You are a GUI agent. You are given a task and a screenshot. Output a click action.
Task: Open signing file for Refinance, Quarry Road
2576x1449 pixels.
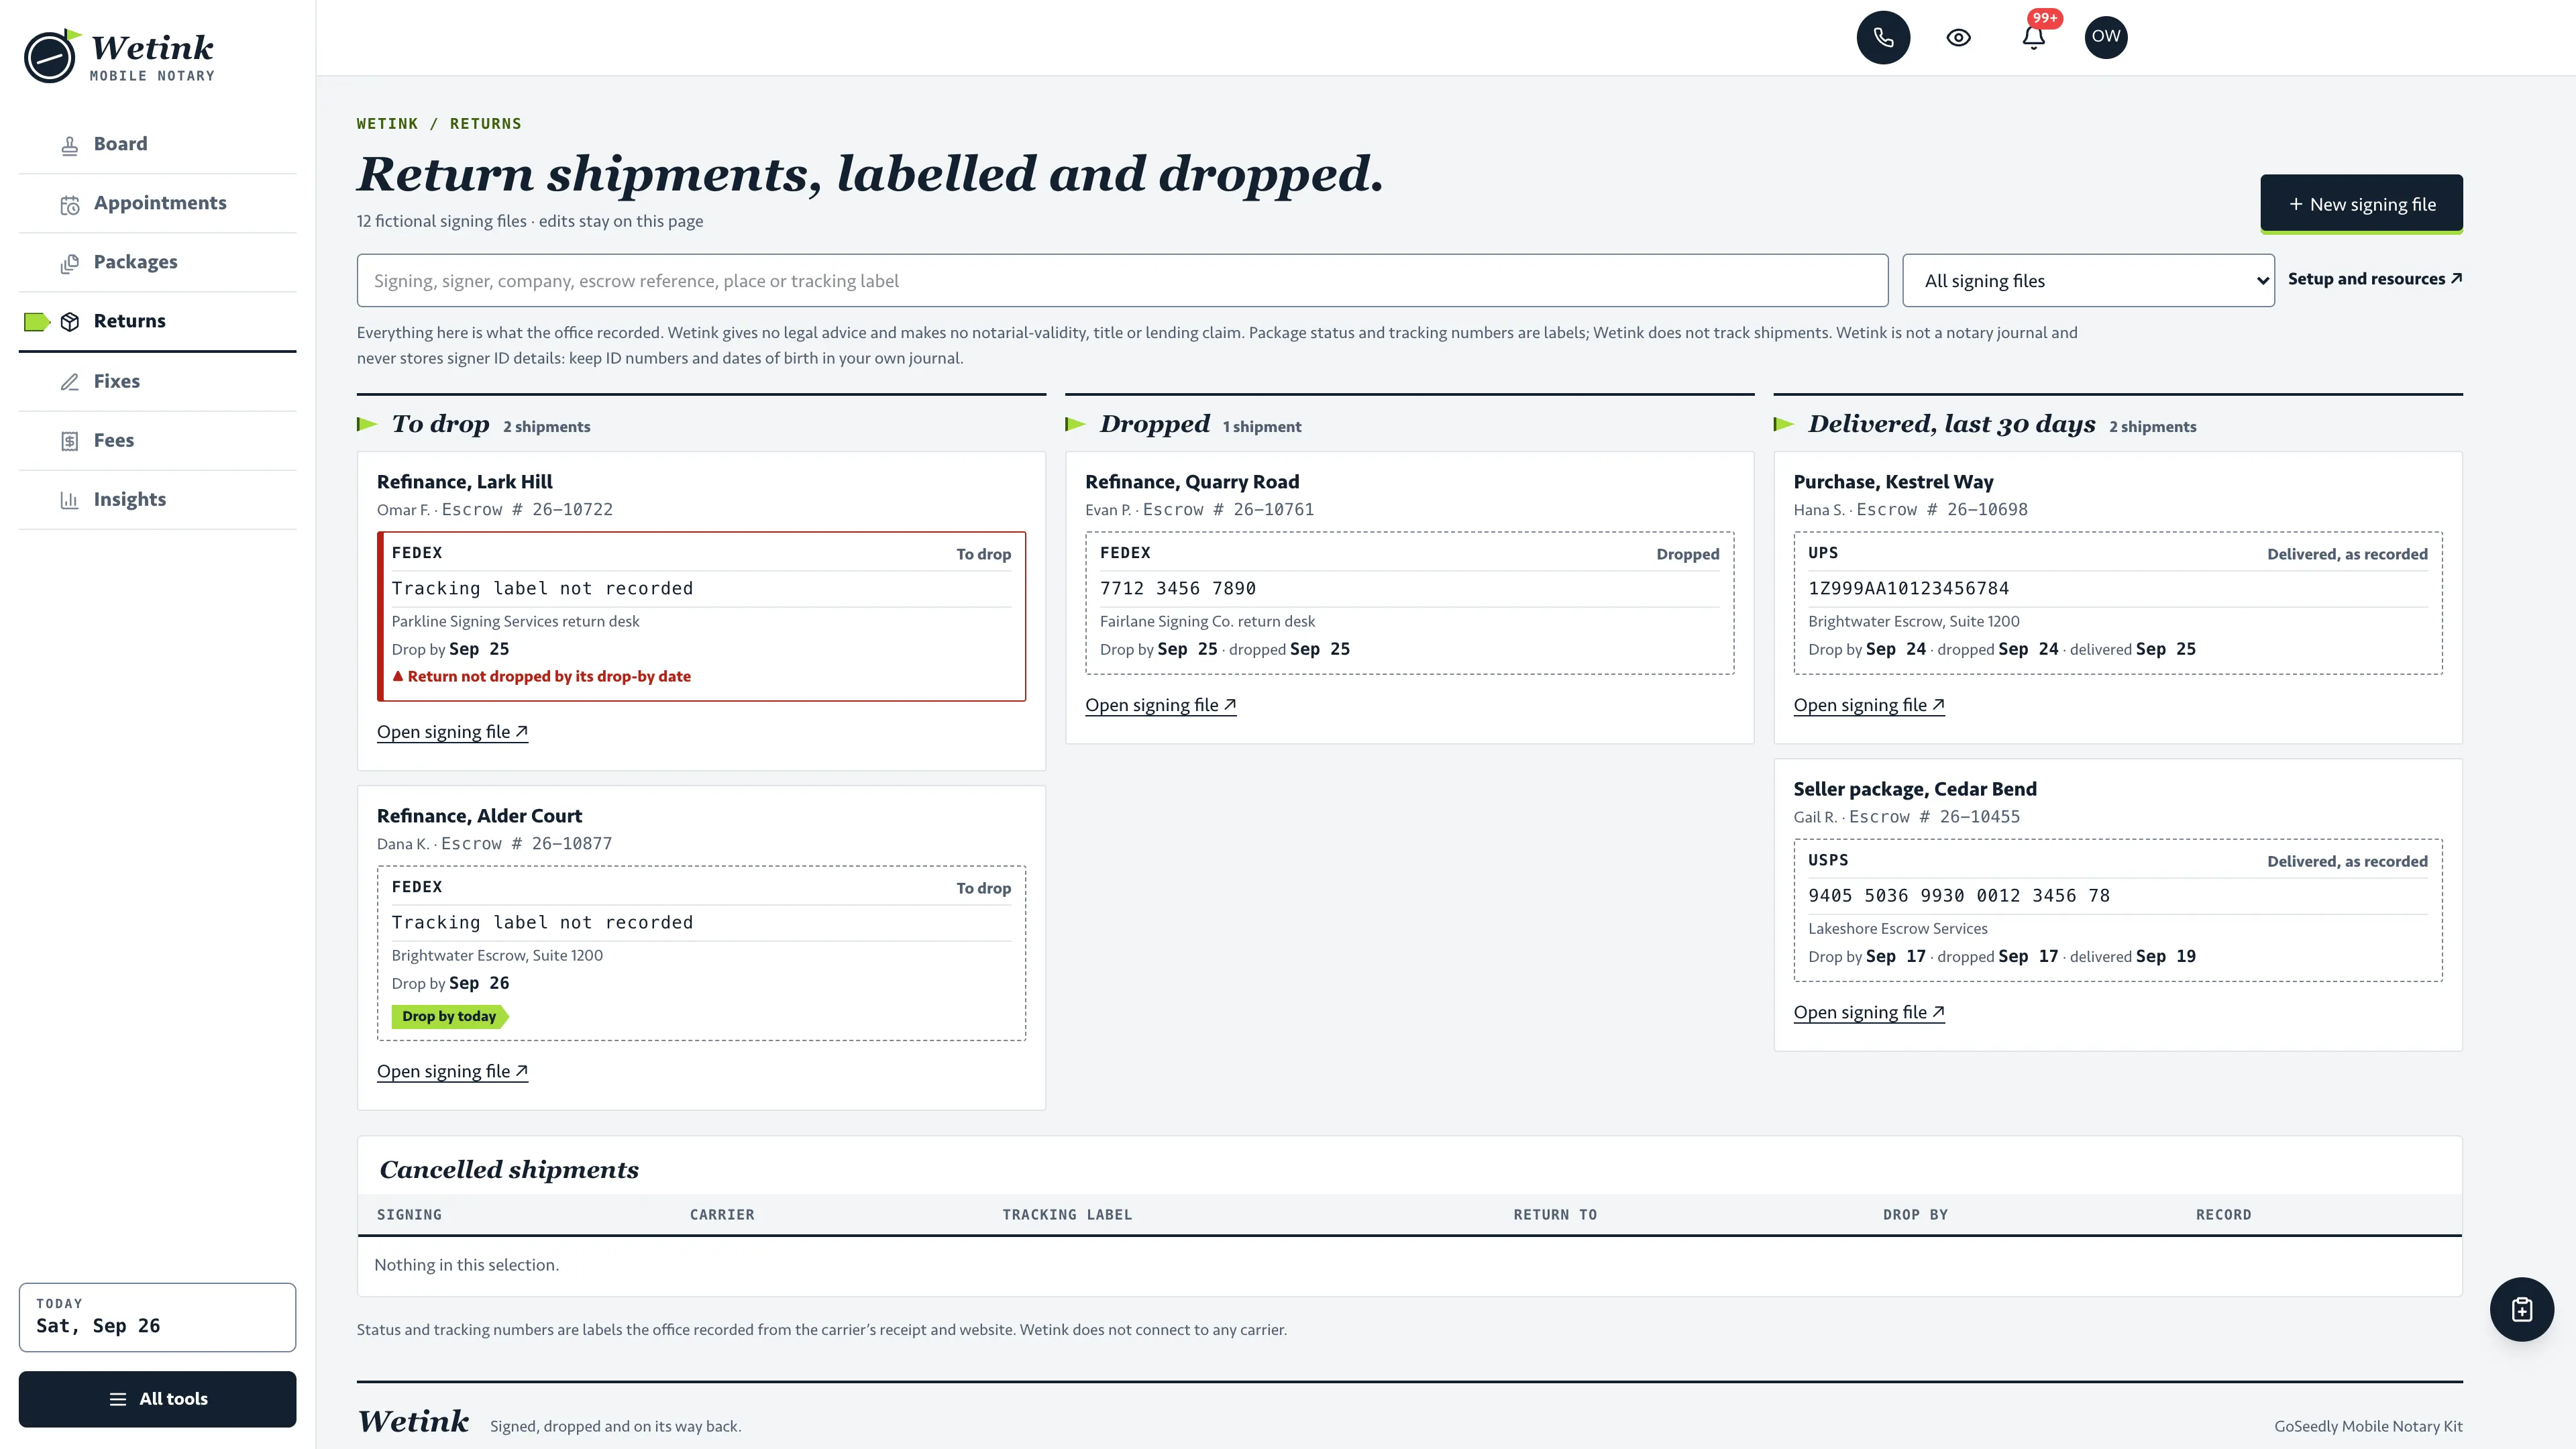click(x=1160, y=705)
